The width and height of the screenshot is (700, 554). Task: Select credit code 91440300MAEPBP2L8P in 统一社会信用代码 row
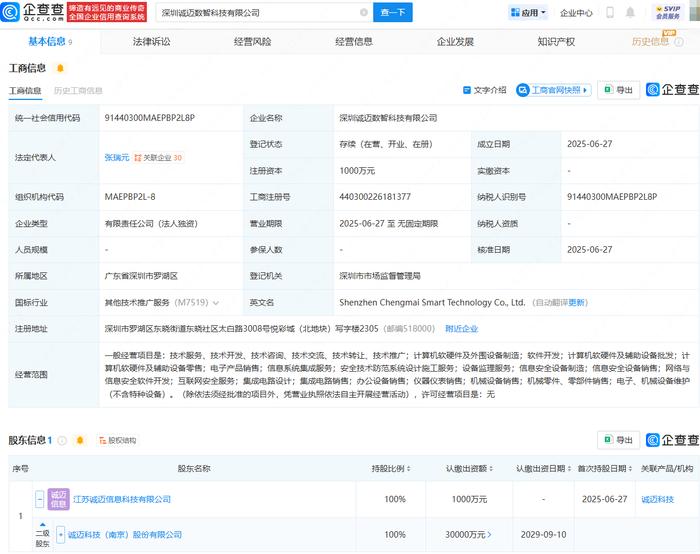pos(150,118)
